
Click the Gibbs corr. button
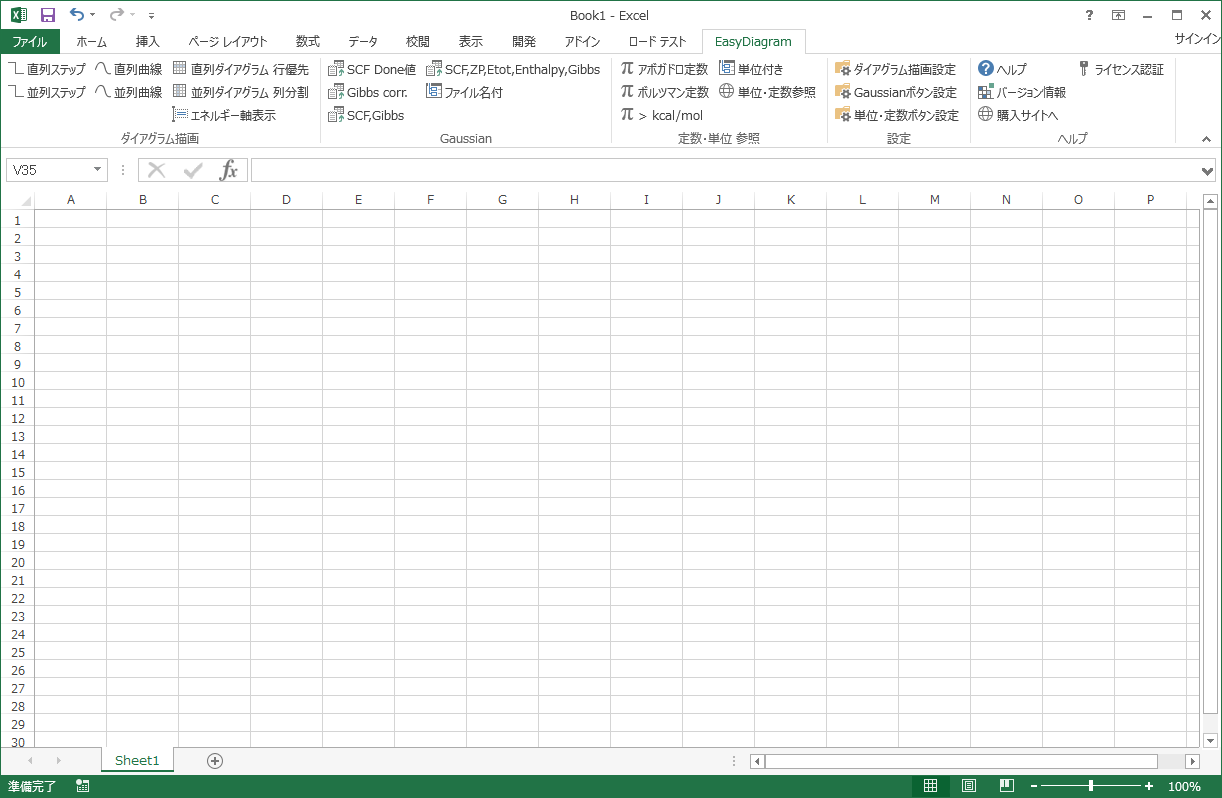coord(368,92)
